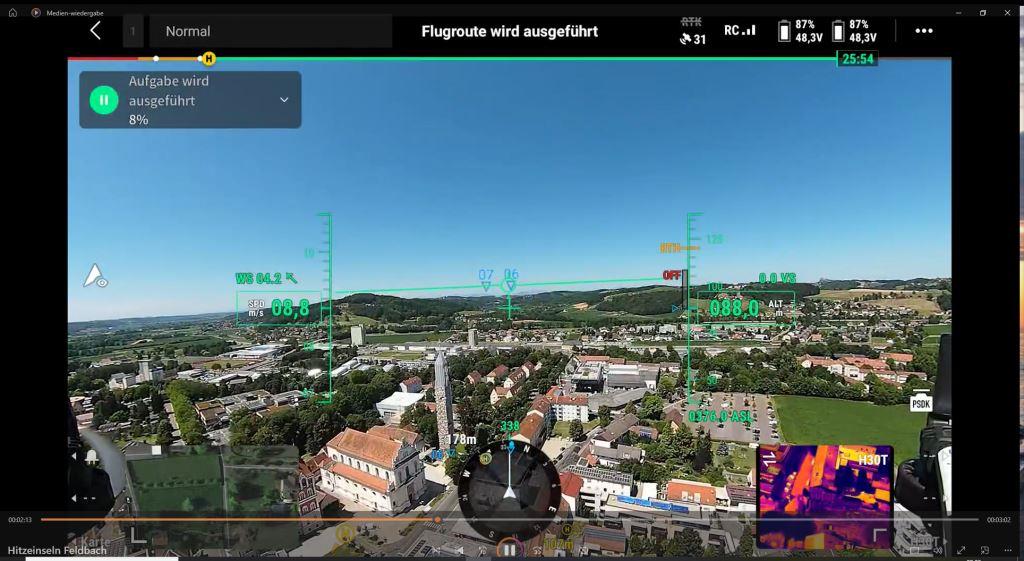This screenshot has height=561, width=1024.
Task: Click the yellow home point H marker
Action: coord(208,59)
